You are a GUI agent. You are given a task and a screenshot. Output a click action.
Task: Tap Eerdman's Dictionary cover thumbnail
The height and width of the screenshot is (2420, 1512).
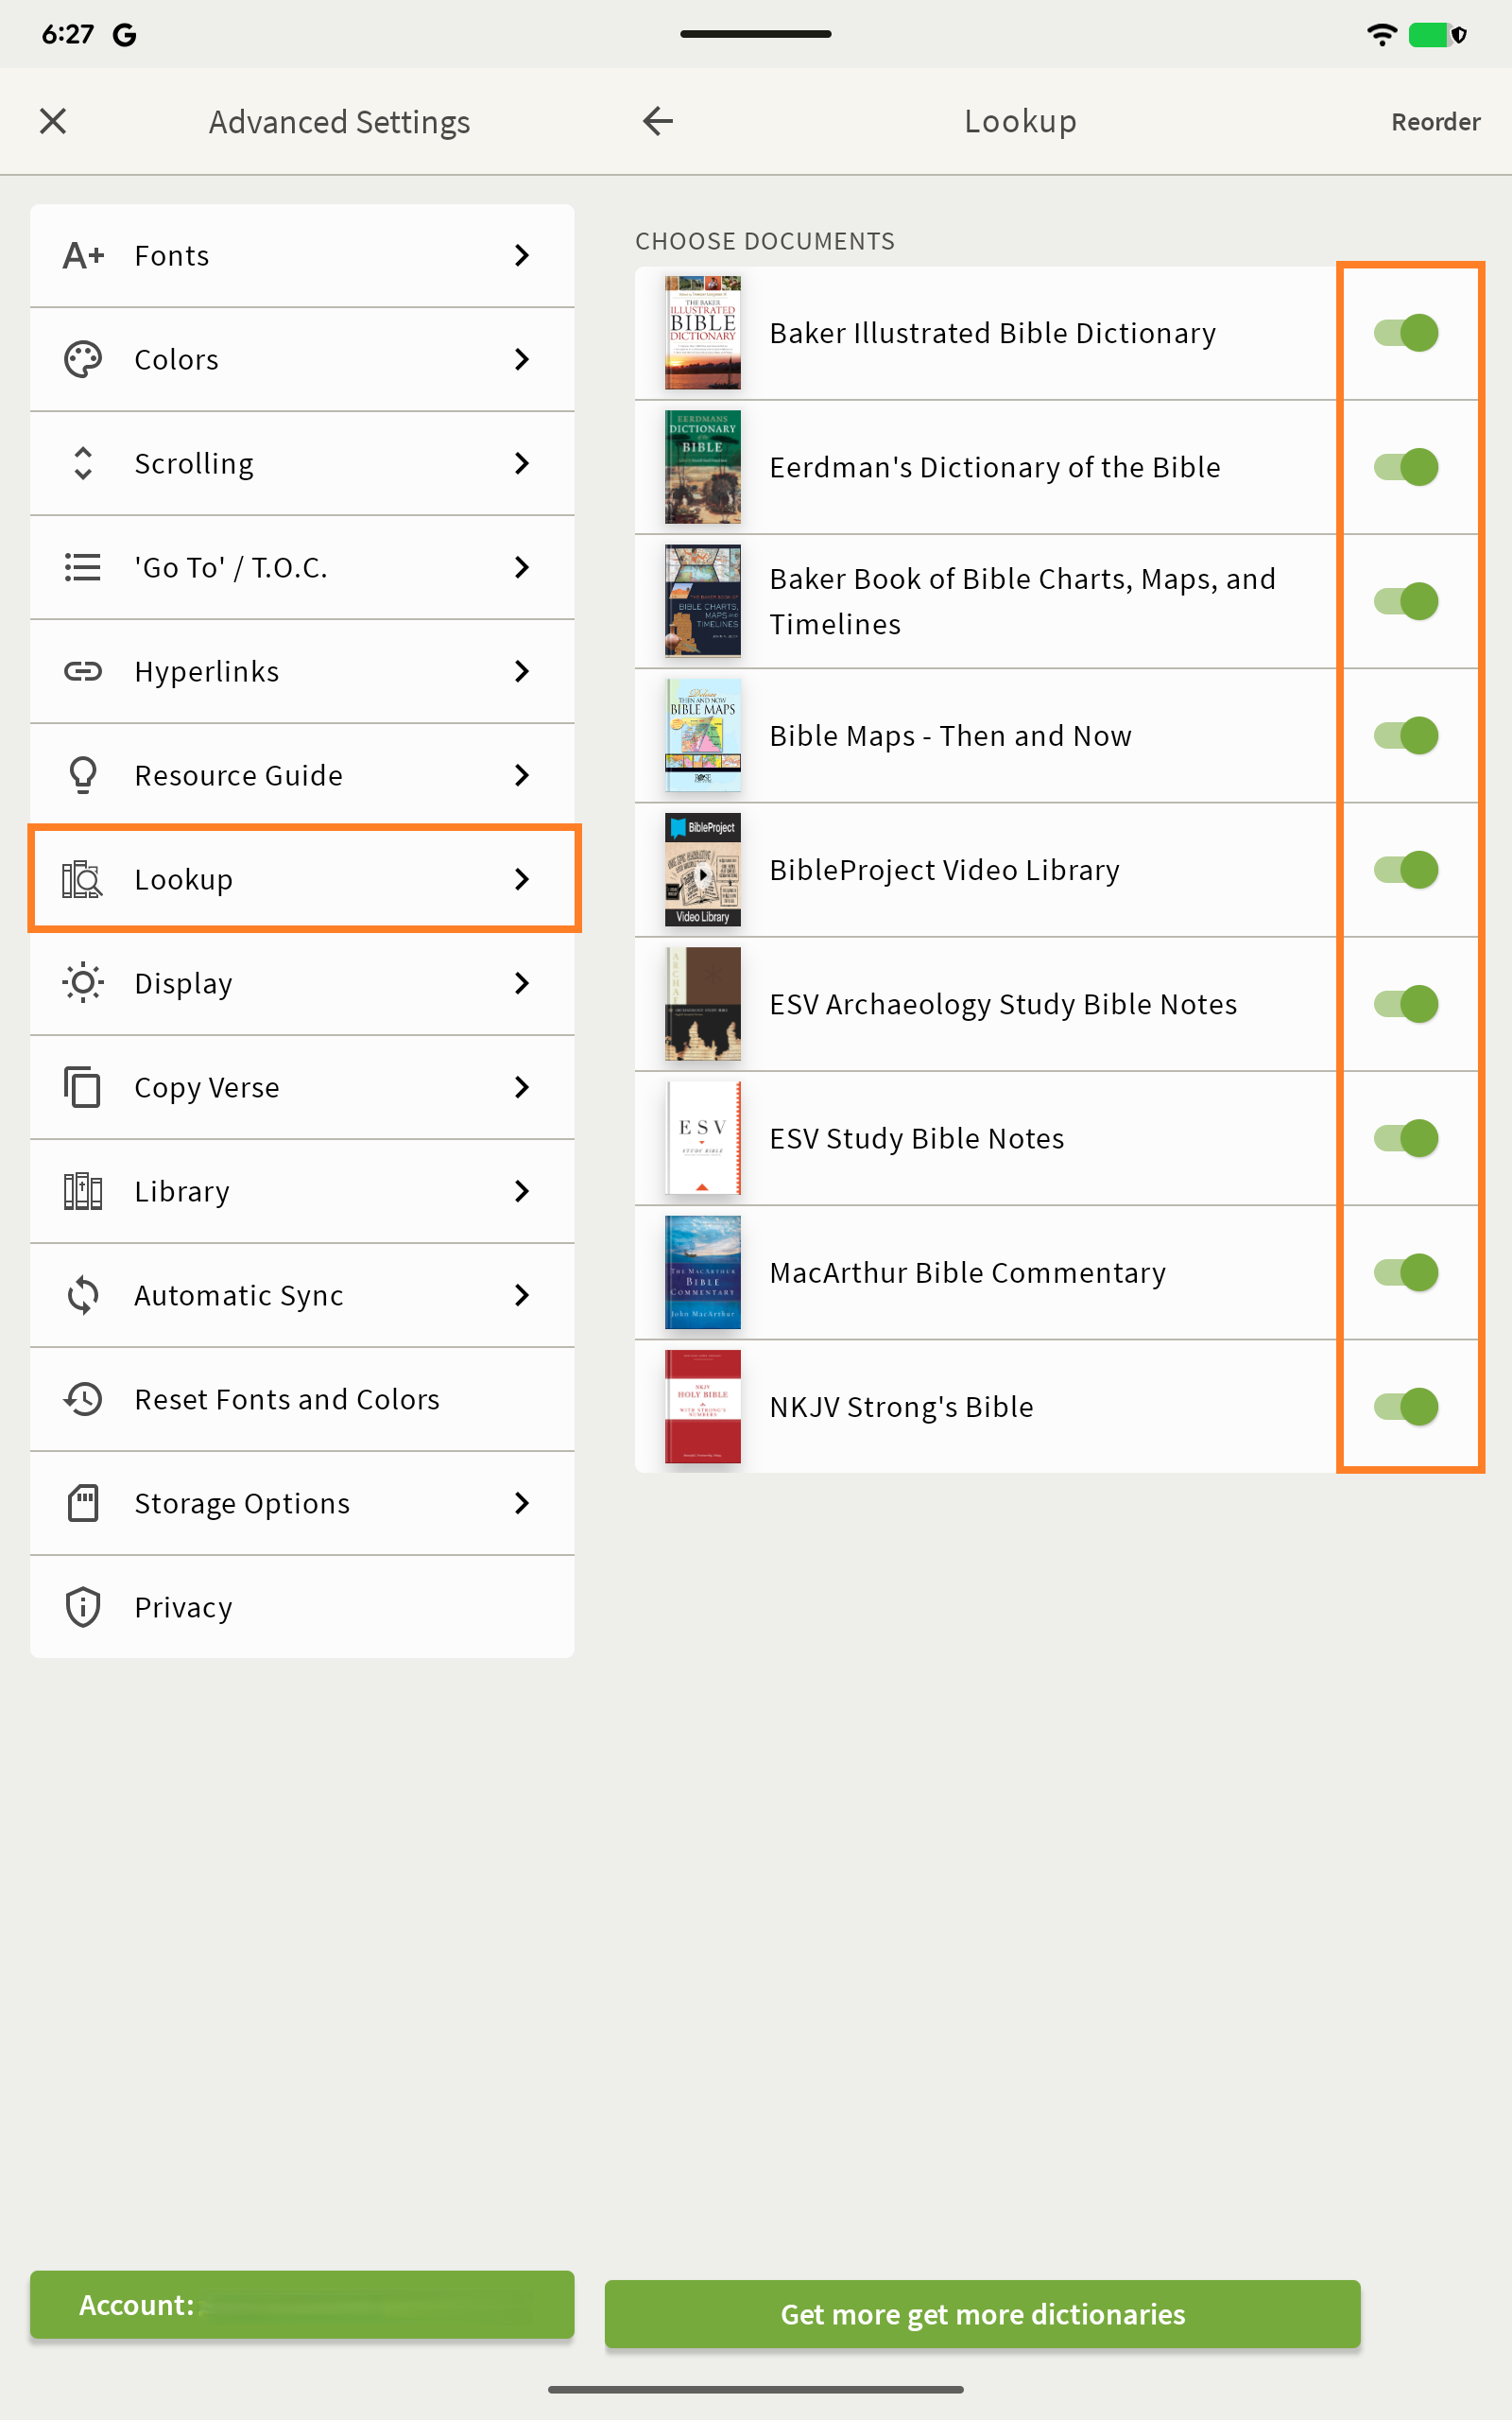(703, 467)
